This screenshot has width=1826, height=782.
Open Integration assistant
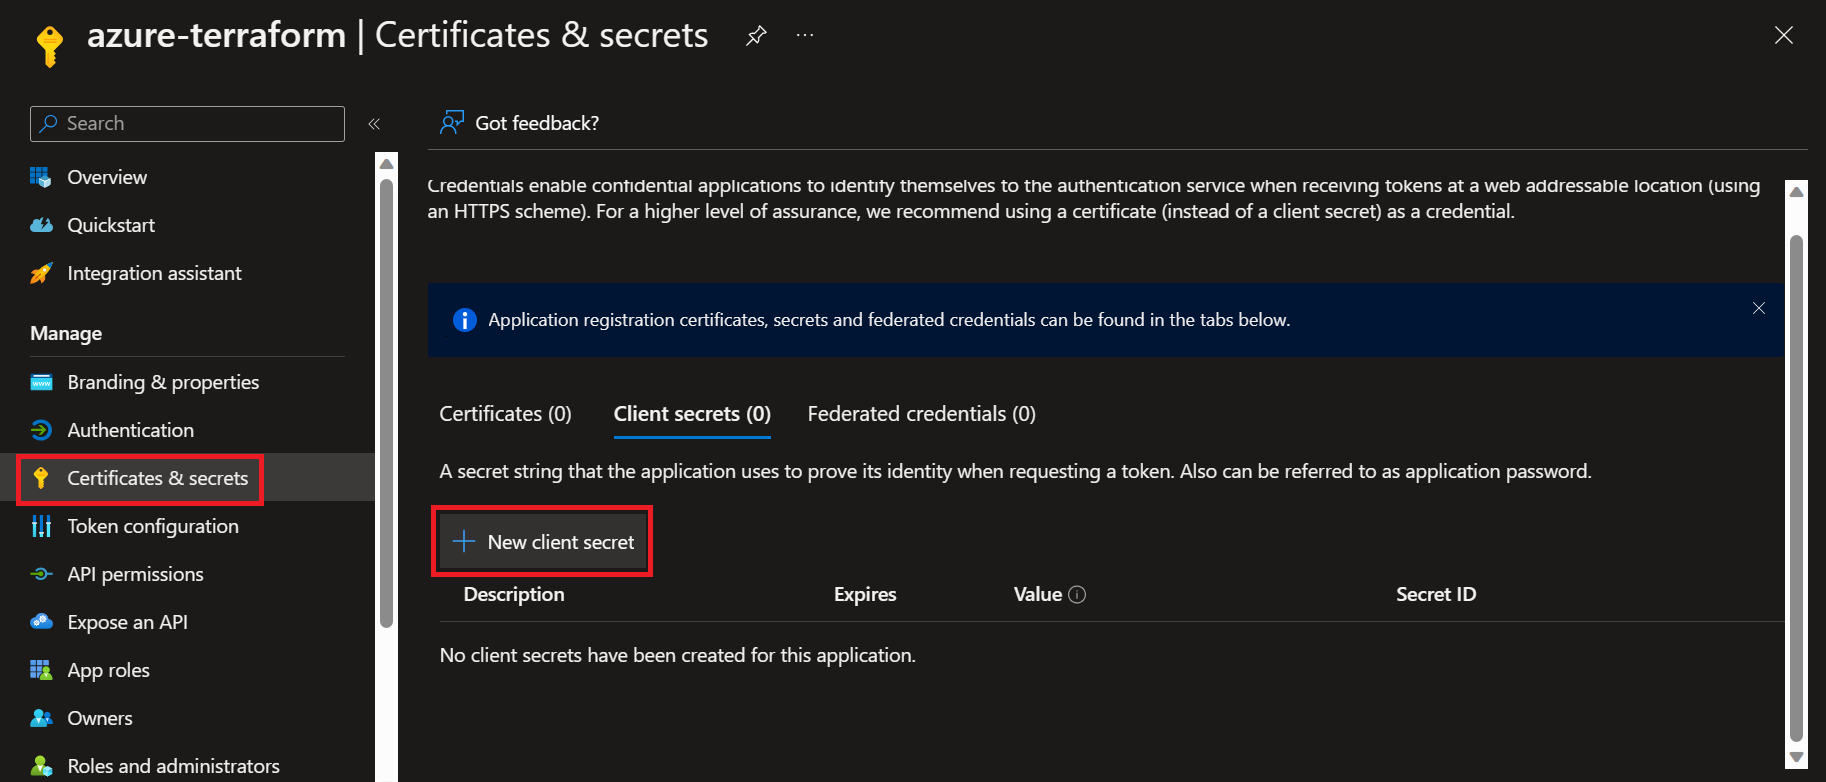pyautogui.click(x=154, y=273)
